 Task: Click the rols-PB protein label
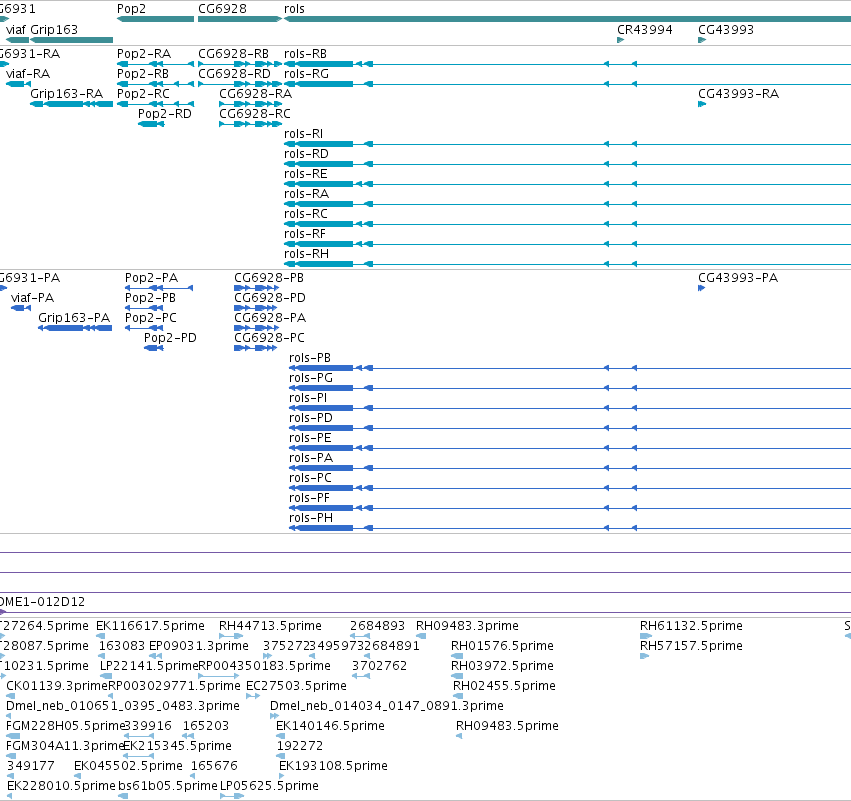310,358
